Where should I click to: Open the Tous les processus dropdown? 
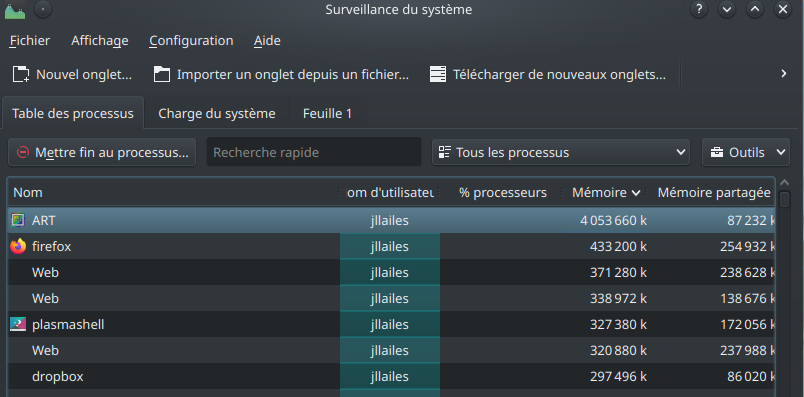(561, 152)
